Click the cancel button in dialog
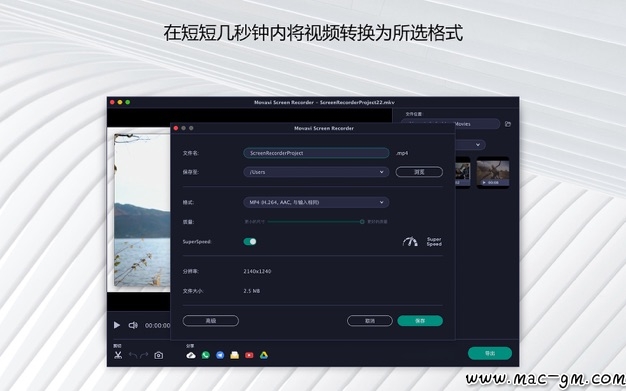The height and width of the screenshot is (391, 626). pos(370,321)
